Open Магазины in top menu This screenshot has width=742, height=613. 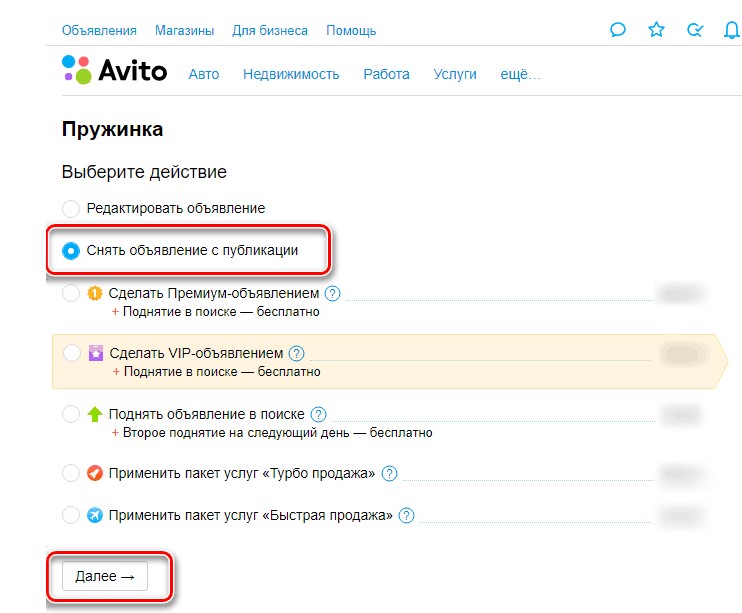tap(184, 31)
